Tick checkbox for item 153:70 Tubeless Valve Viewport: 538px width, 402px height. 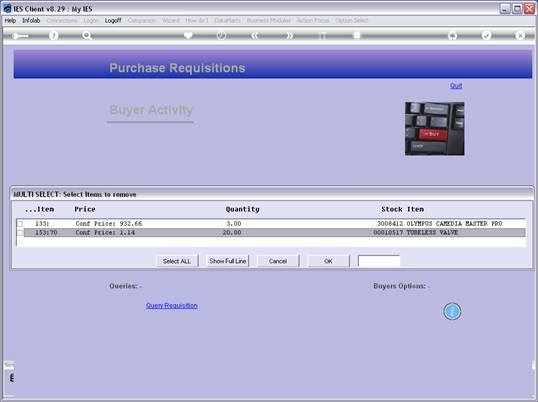(20, 233)
